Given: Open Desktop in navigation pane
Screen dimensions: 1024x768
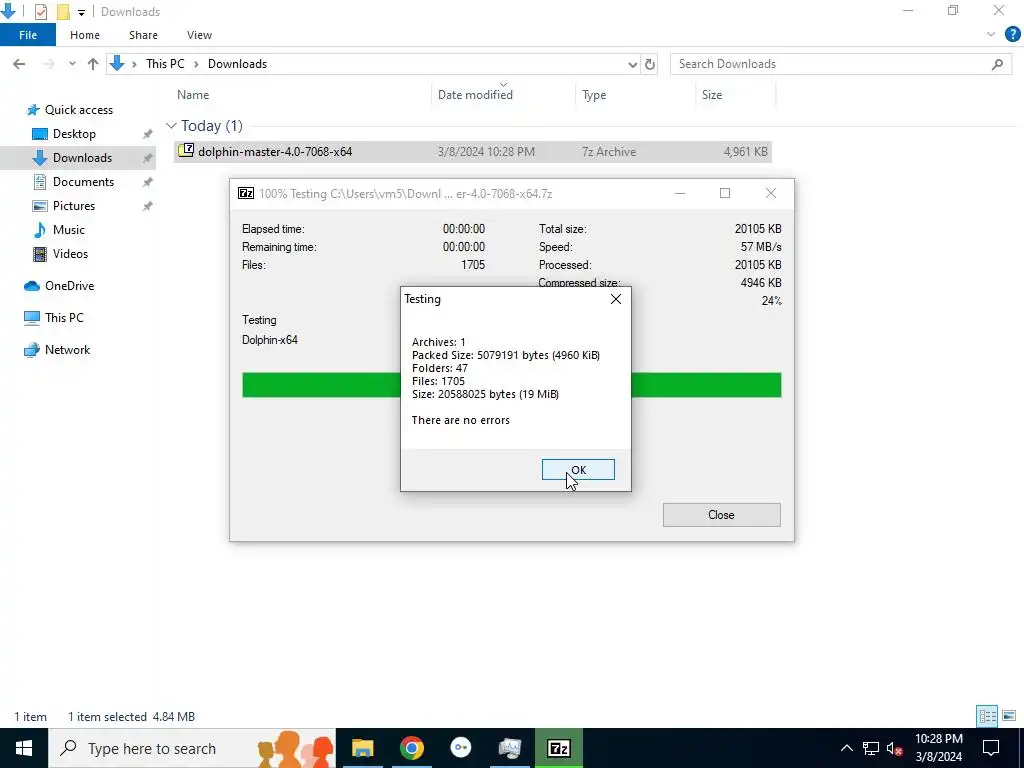Looking at the screenshot, I should click(74, 134).
